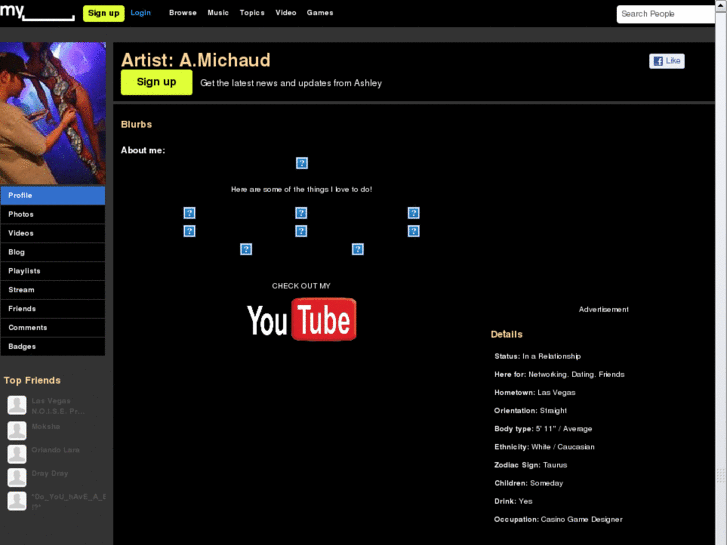Click the CHECK OUT MY text
The height and width of the screenshot is (545, 727).
pyautogui.click(x=301, y=286)
